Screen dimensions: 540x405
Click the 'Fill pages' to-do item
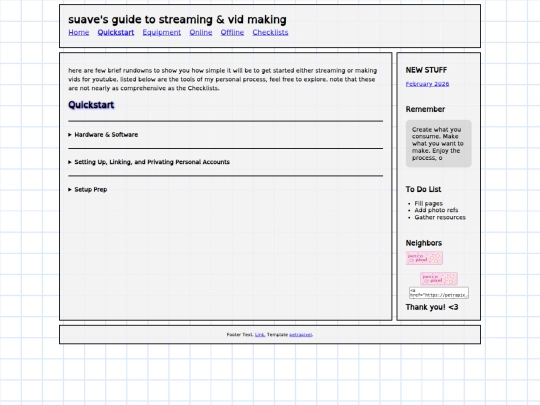pos(428,204)
